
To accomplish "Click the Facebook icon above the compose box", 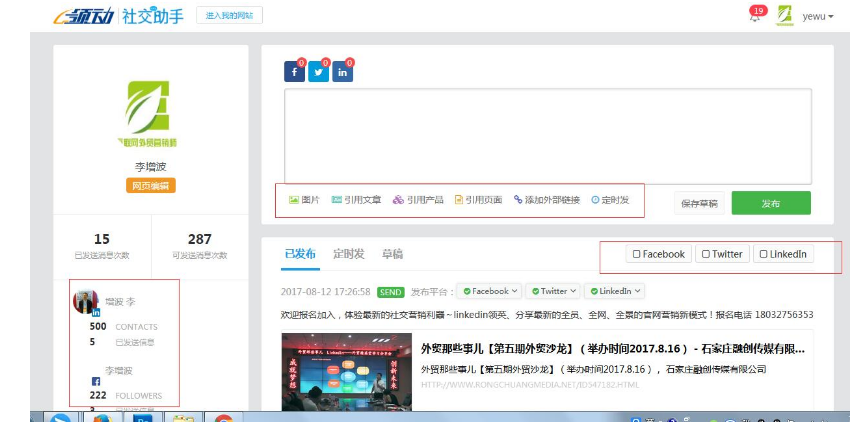I will (294, 72).
